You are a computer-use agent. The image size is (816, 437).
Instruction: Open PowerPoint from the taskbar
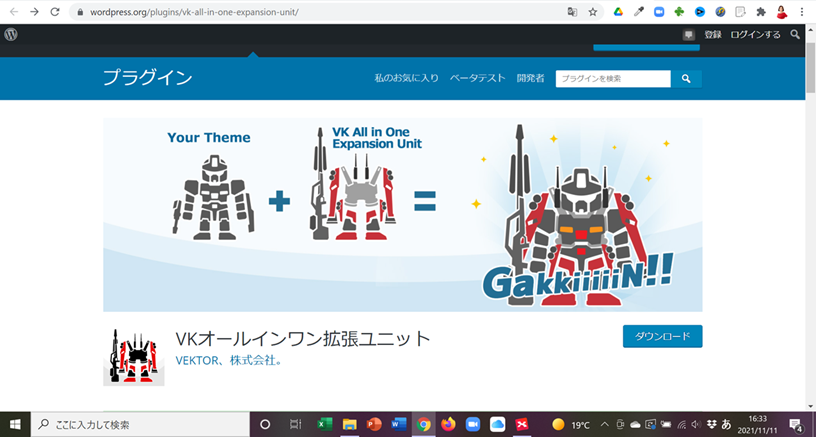(374, 425)
